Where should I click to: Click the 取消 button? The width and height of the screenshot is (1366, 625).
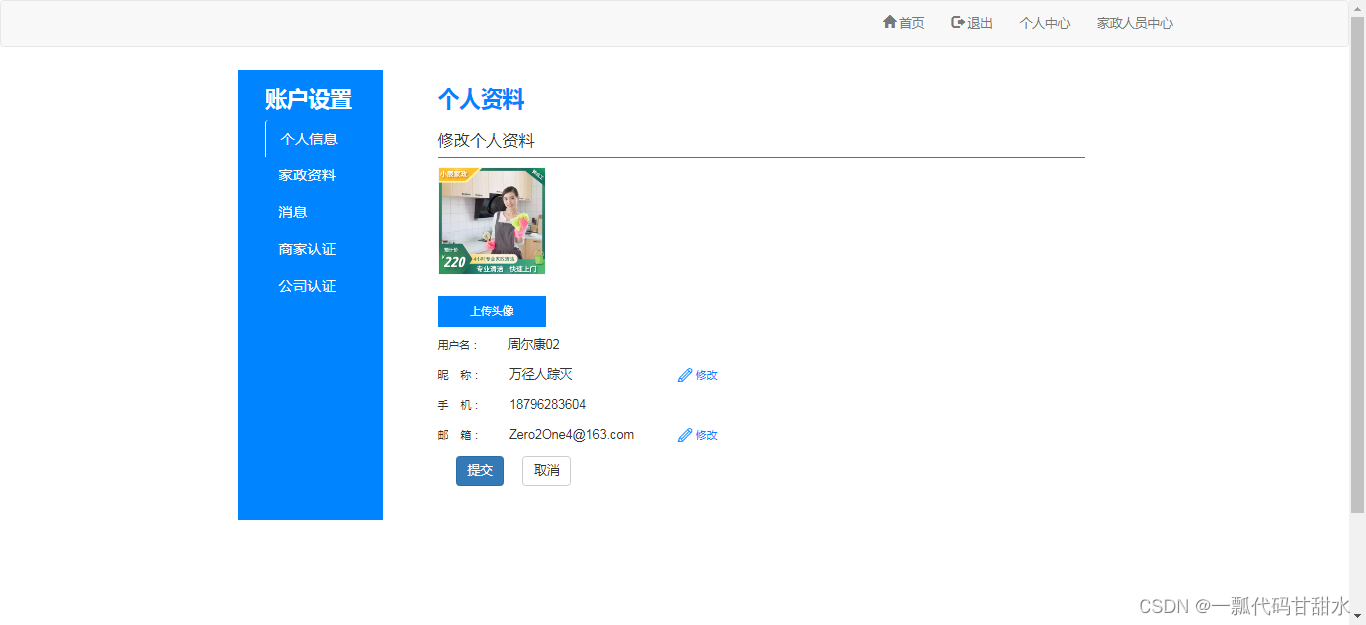coord(546,471)
